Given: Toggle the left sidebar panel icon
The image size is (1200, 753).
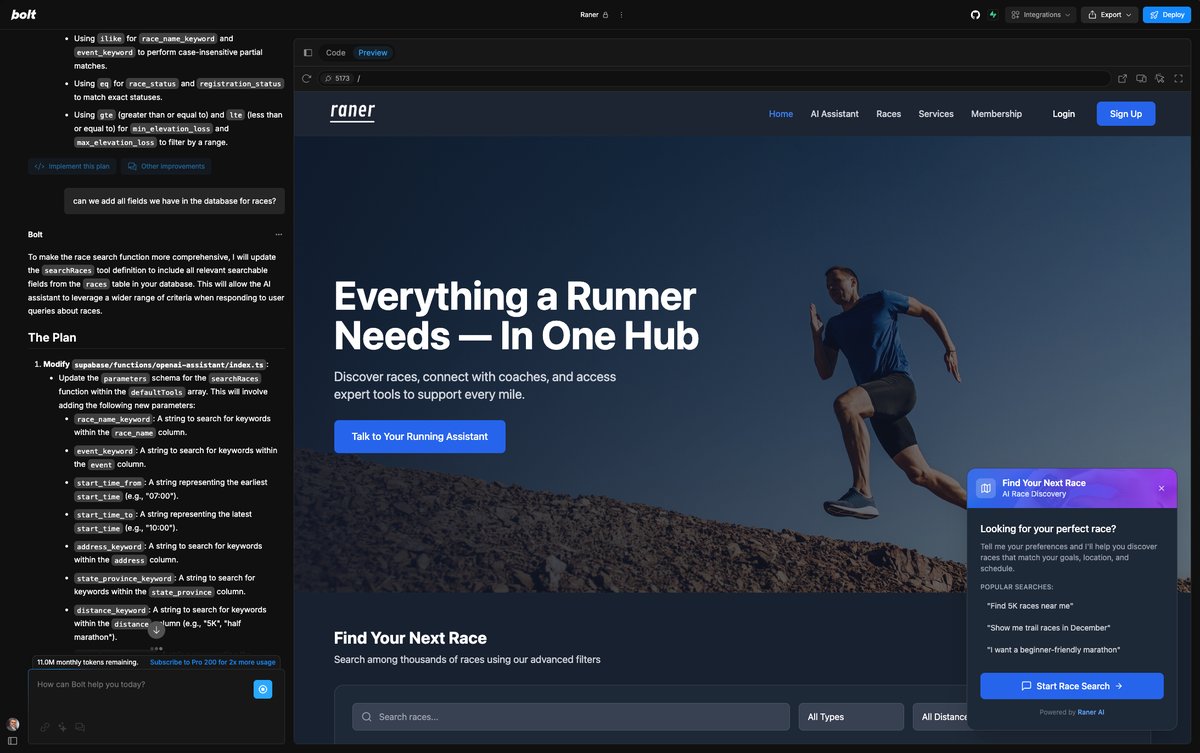Looking at the screenshot, I should [13, 741].
